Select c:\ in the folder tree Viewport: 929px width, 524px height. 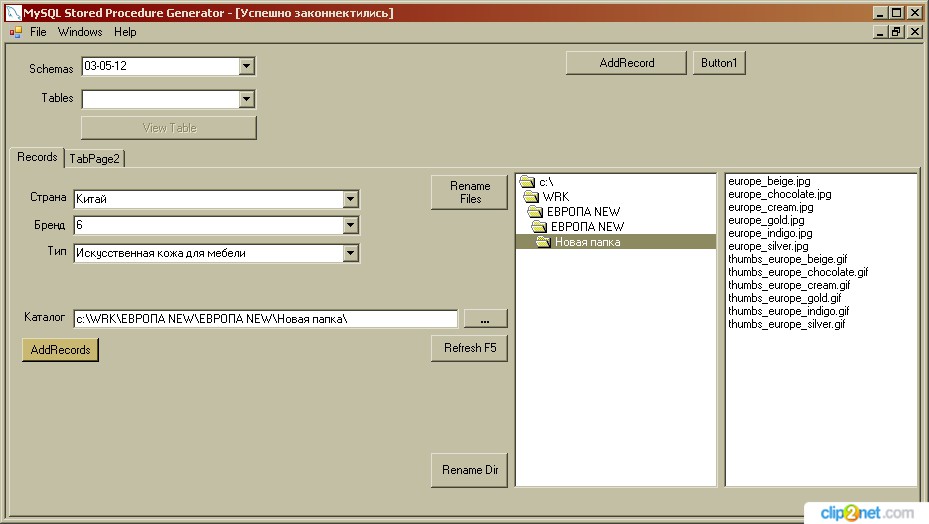click(x=546, y=182)
